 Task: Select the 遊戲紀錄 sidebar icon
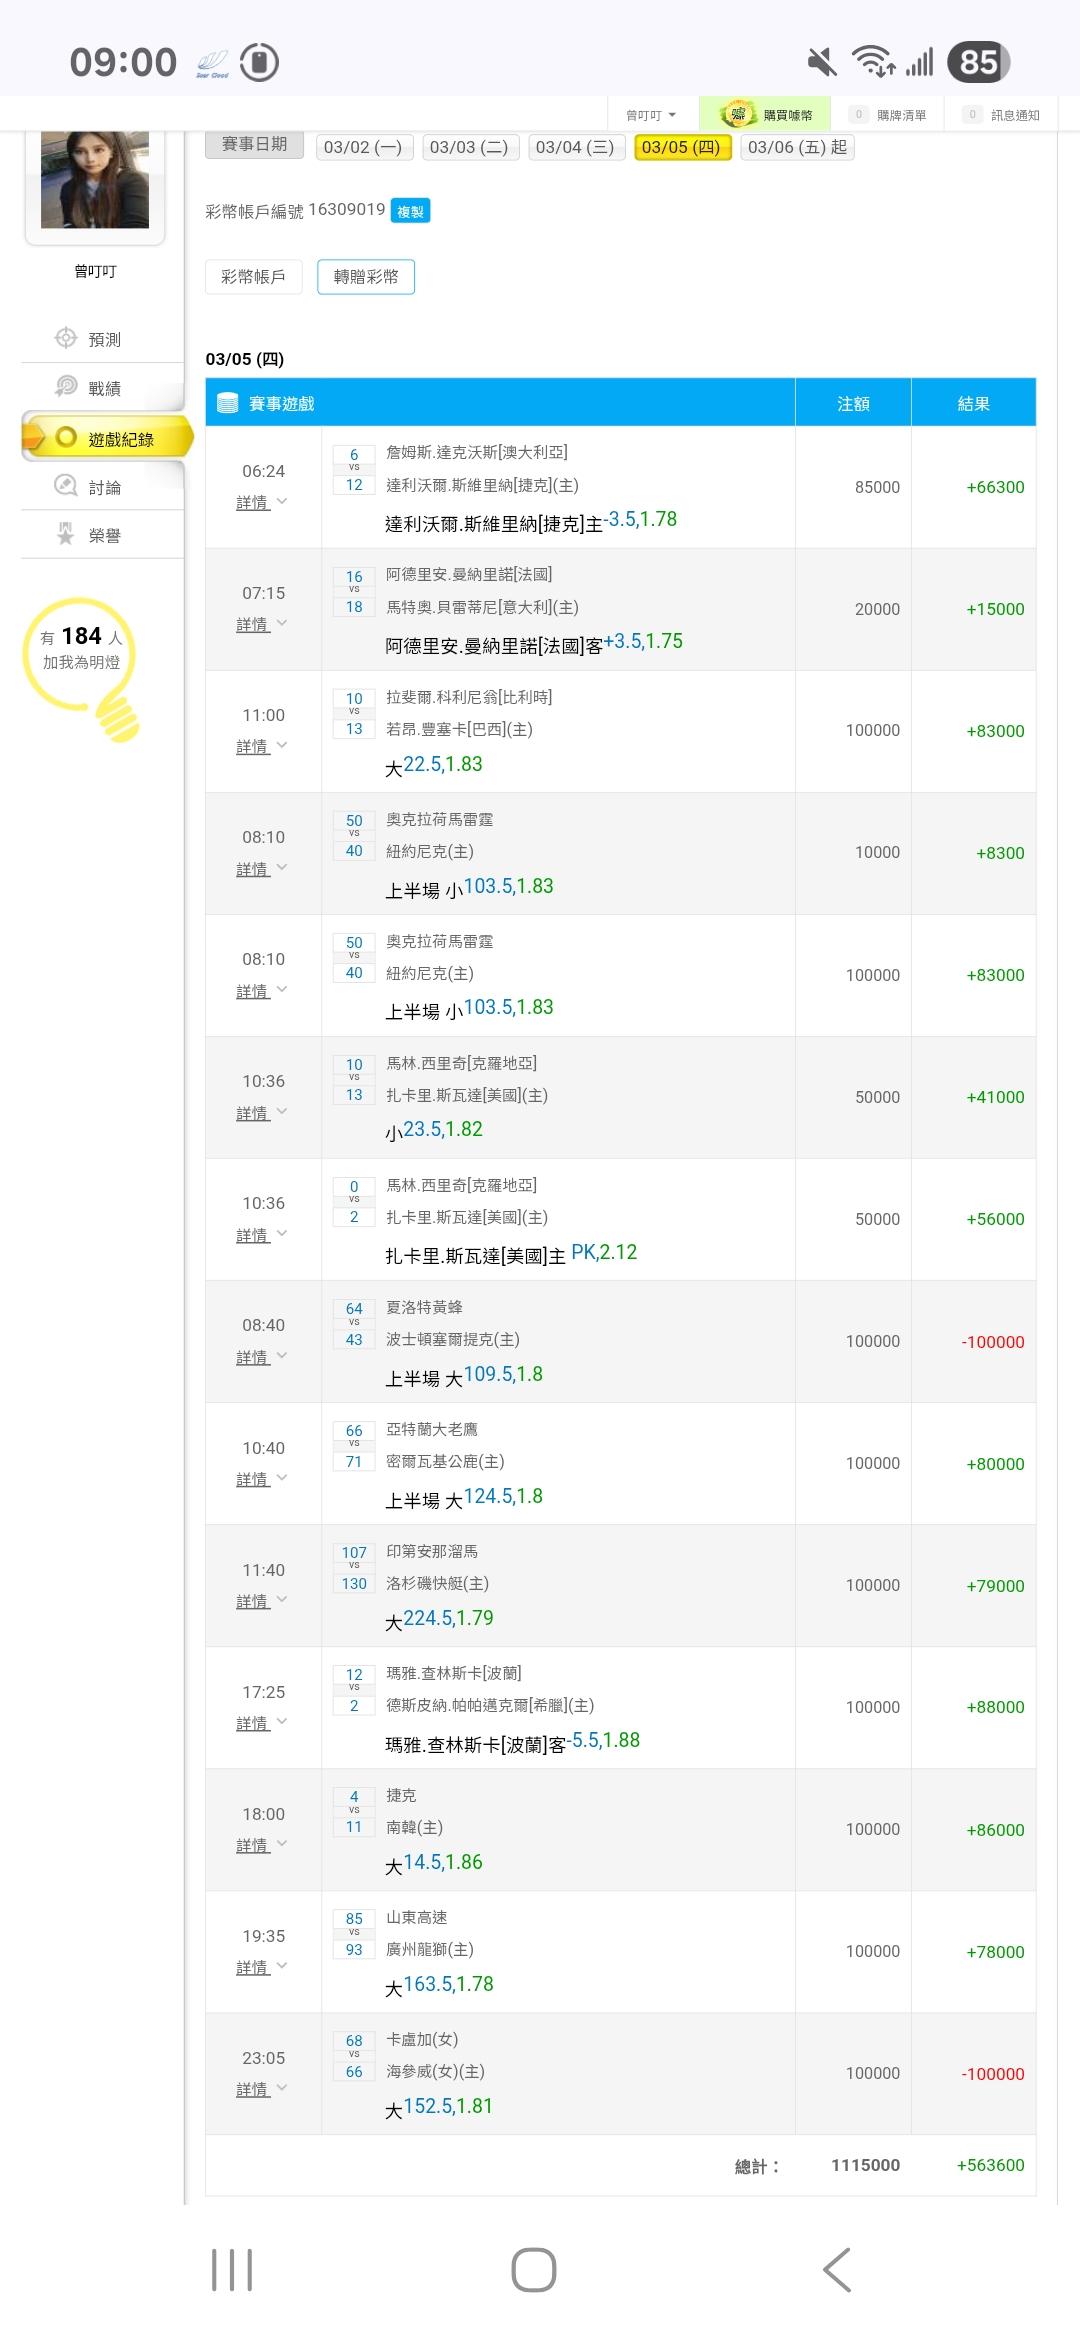pyautogui.click(x=67, y=438)
